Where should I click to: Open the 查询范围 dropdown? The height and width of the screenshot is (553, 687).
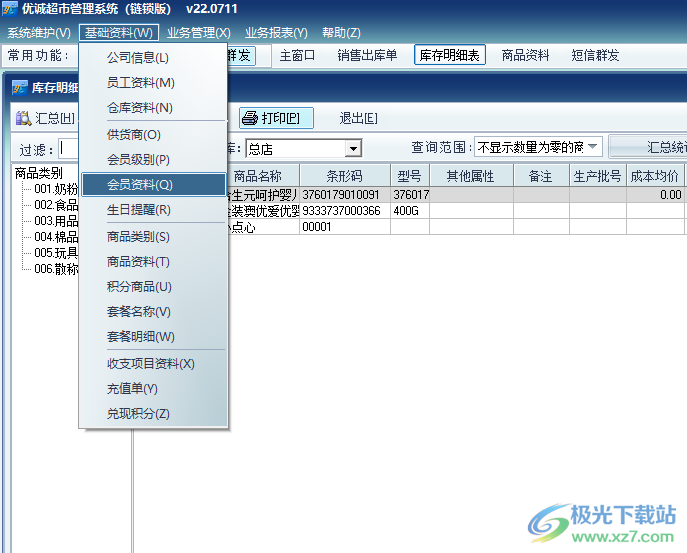tap(592, 147)
